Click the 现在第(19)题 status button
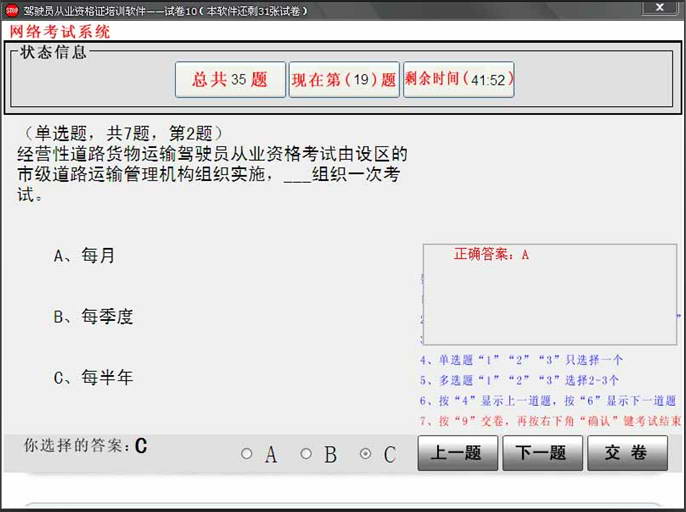This screenshot has width=686, height=512. click(344, 79)
